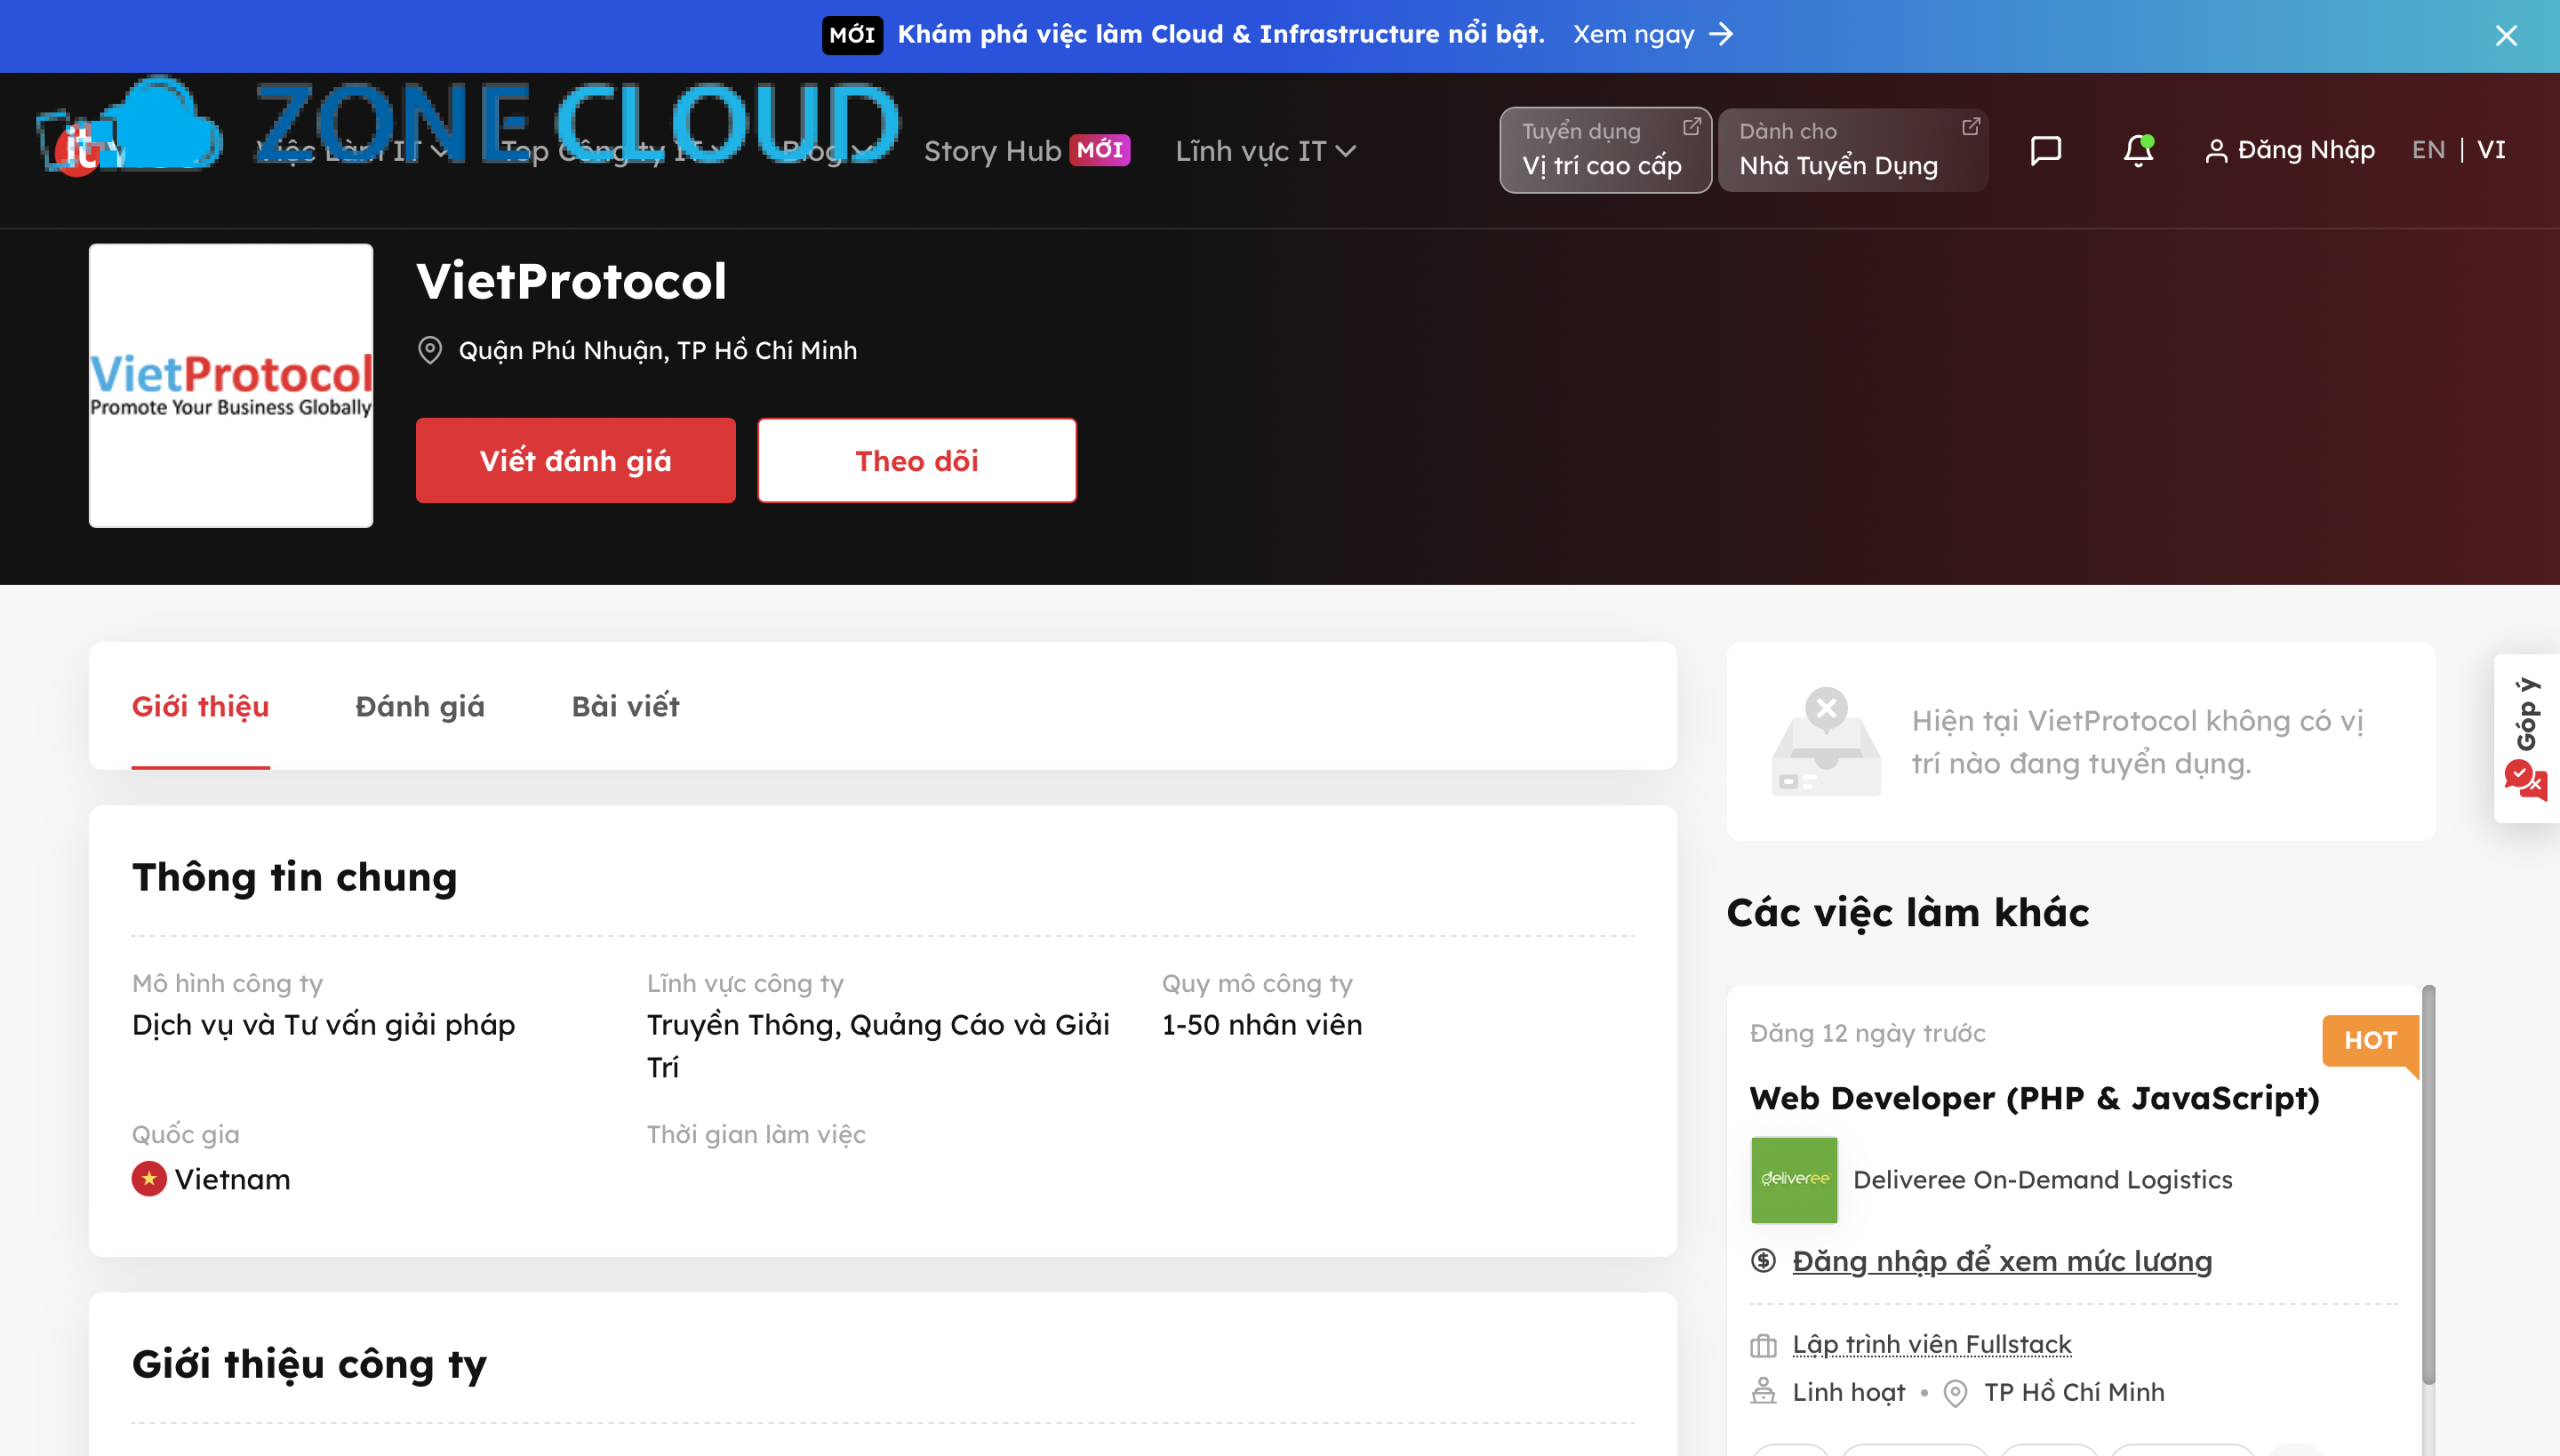Click the Vietnam flag icon under Quốc gia
Image resolution: width=2560 pixels, height=1456 pixels.
(x=148, y=1178)
